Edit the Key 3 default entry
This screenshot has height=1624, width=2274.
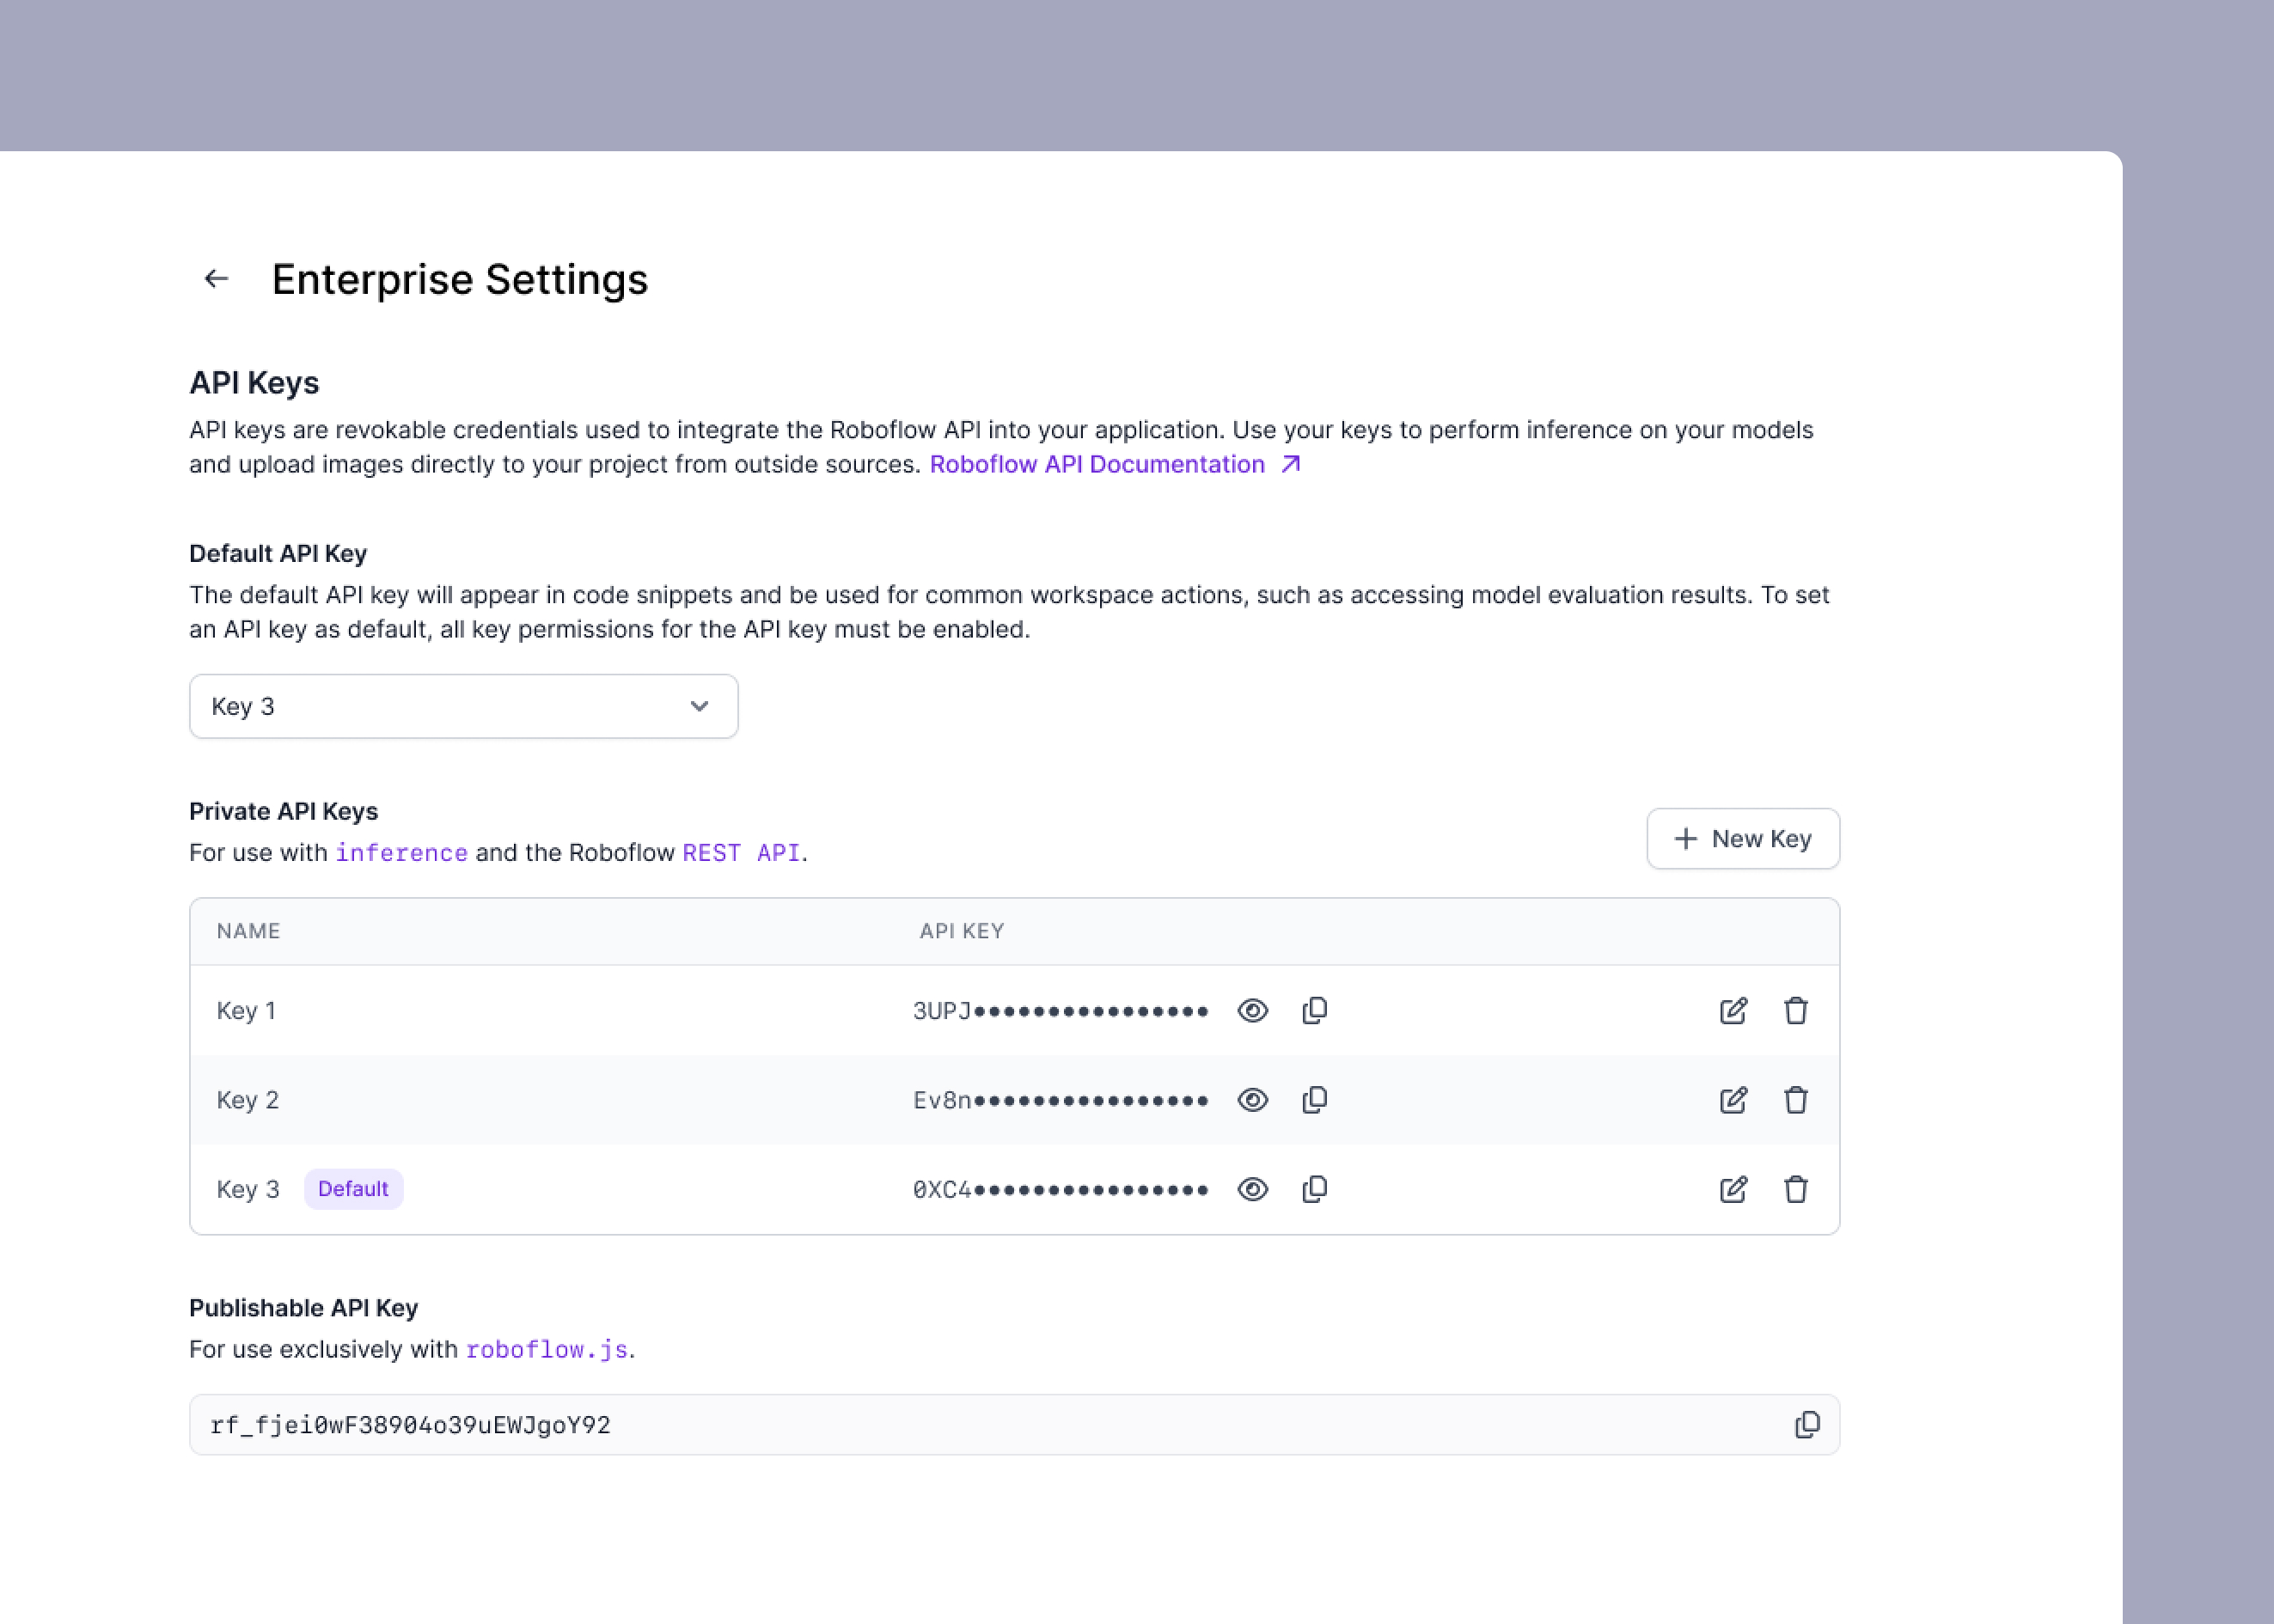[x=1733, y=1189]
